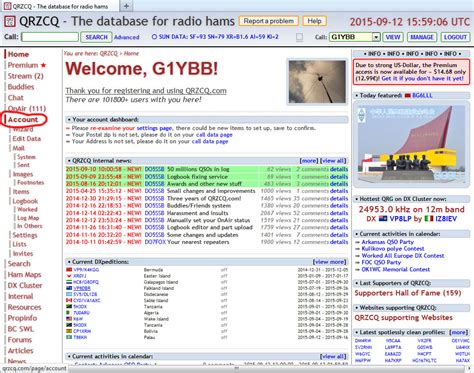This screenshot has height=373, width=474.
Task: Click the Help button
Action: click(314, 21)
